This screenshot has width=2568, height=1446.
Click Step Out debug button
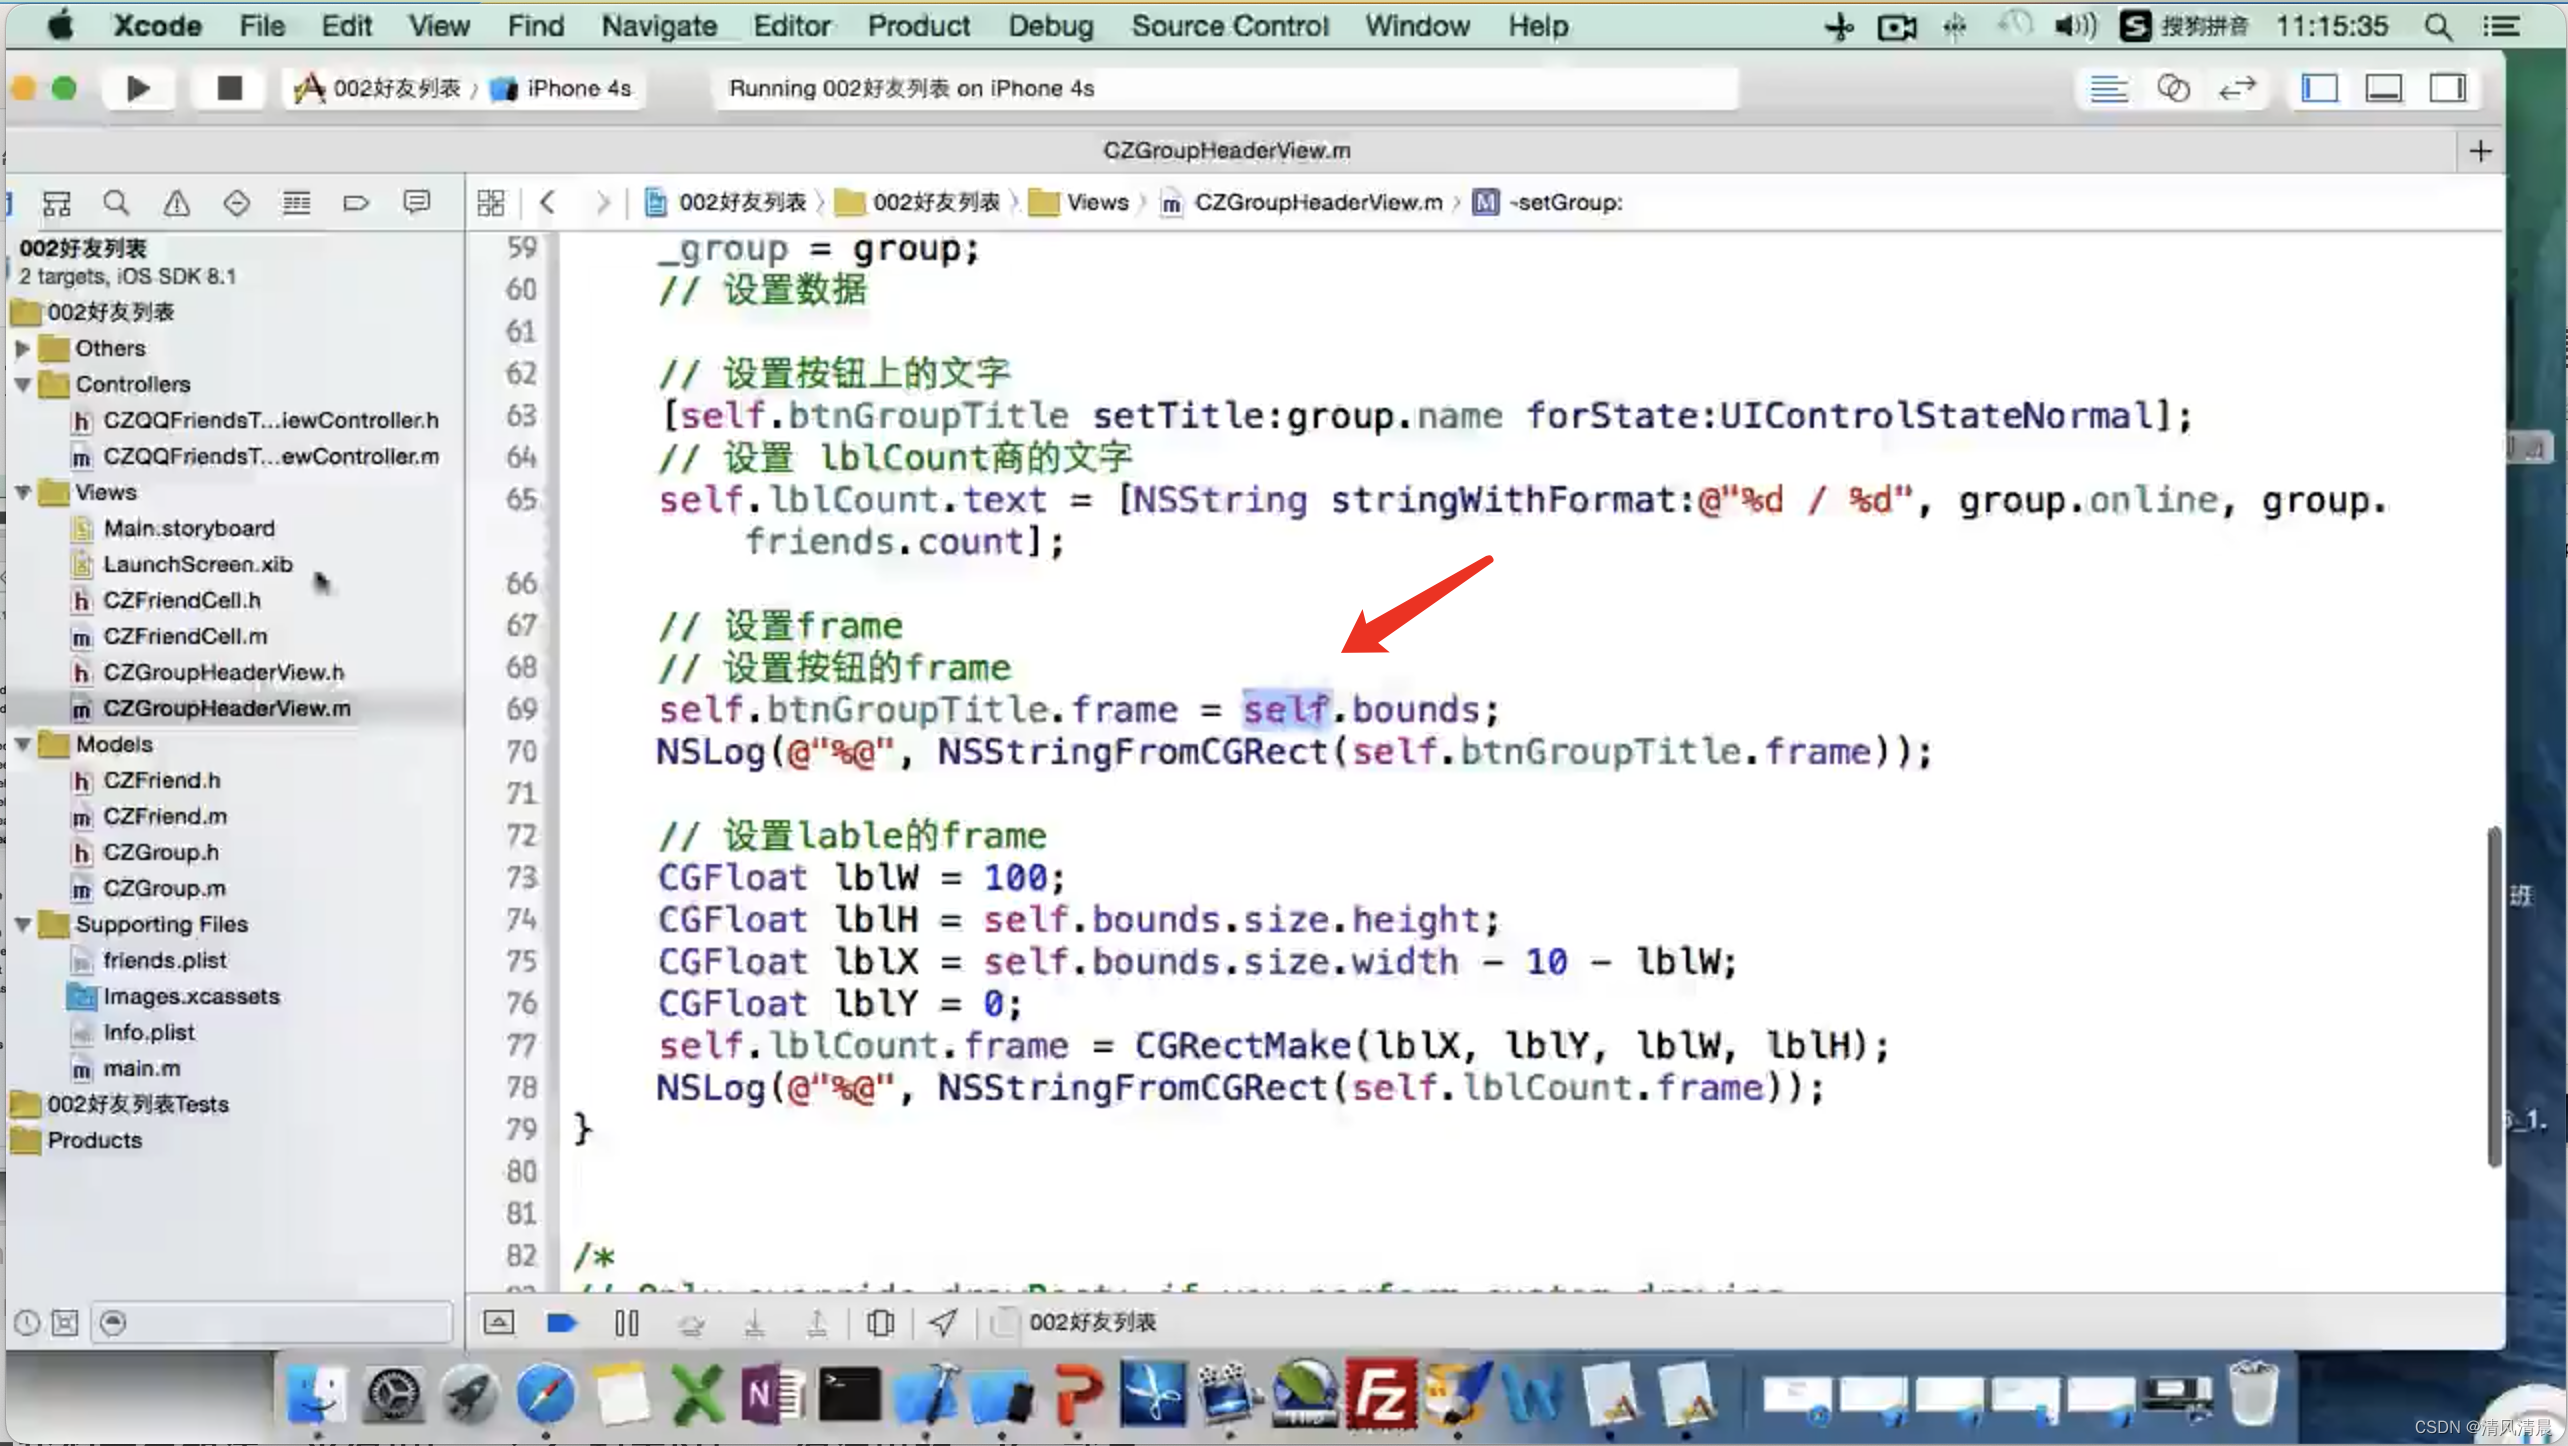pos(817,1323)
